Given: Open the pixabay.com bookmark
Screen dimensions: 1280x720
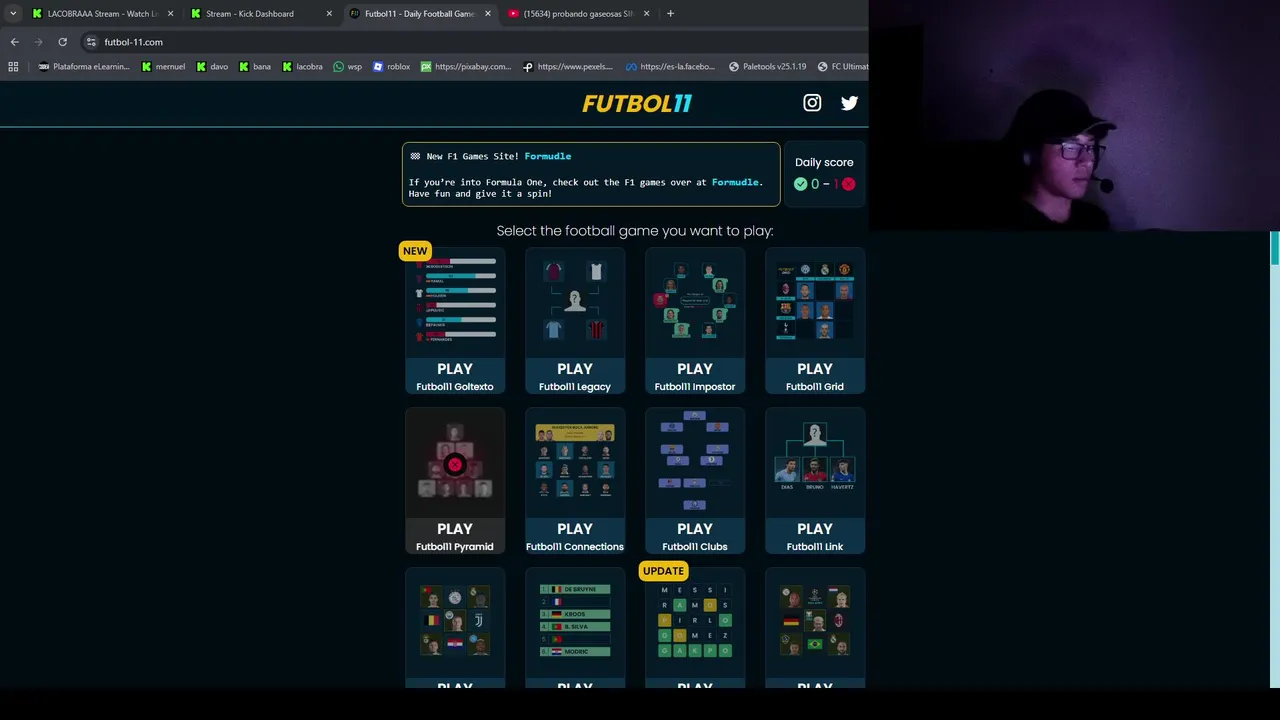Looking at the screenshot, I should pyautogui.click(x=466, y=66).
